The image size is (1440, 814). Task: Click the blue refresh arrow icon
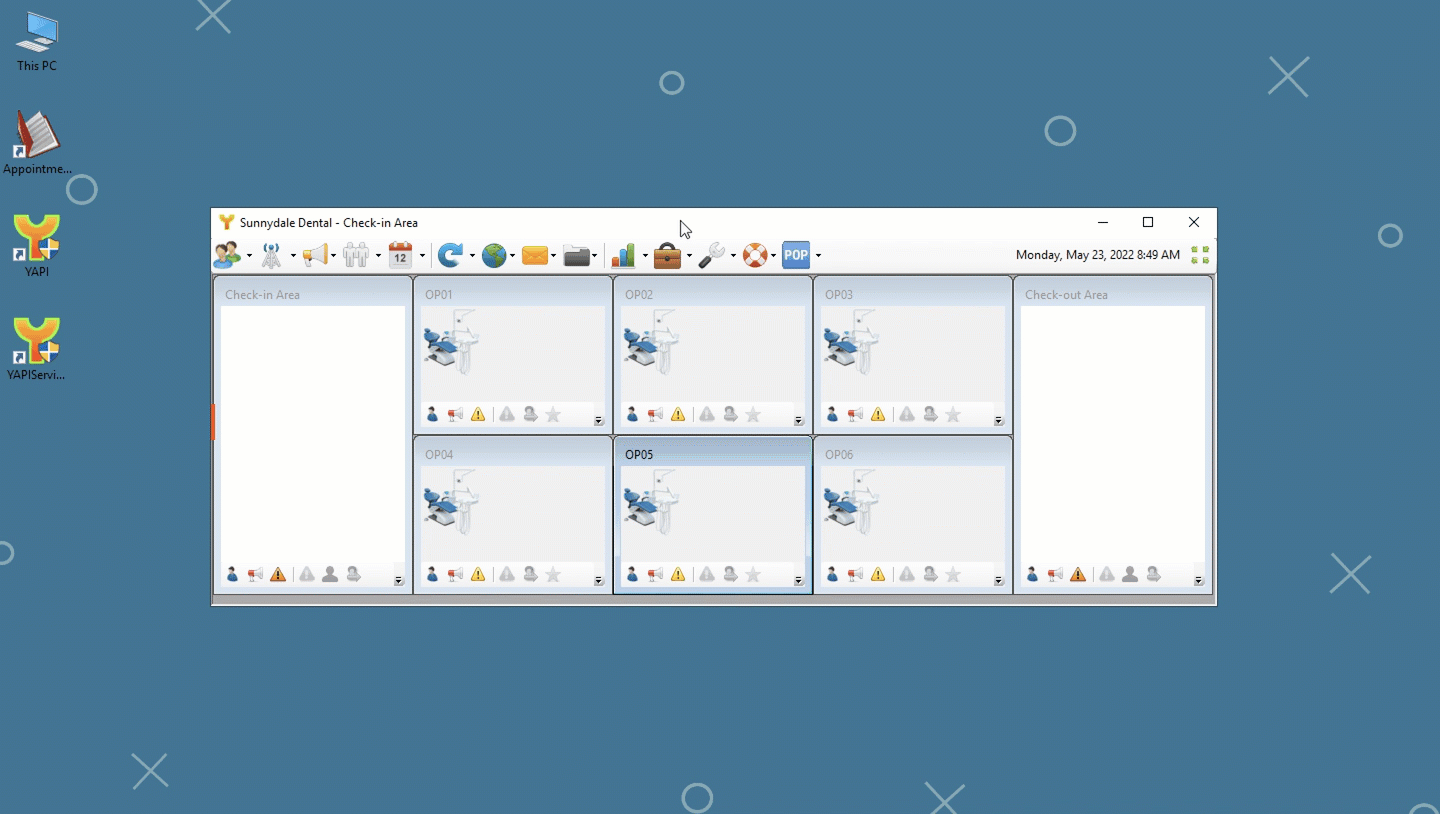tap(450, 256)
